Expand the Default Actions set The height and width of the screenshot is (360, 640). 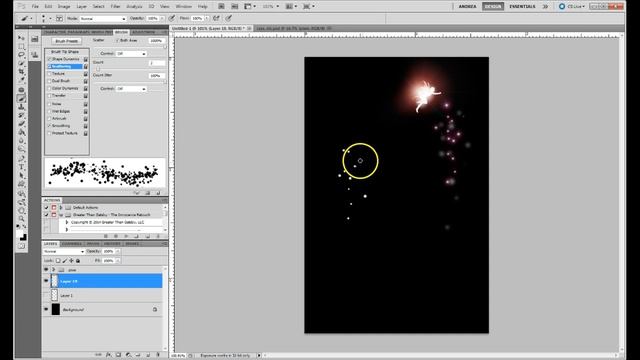pyautogui.click(x=61, y=207)
